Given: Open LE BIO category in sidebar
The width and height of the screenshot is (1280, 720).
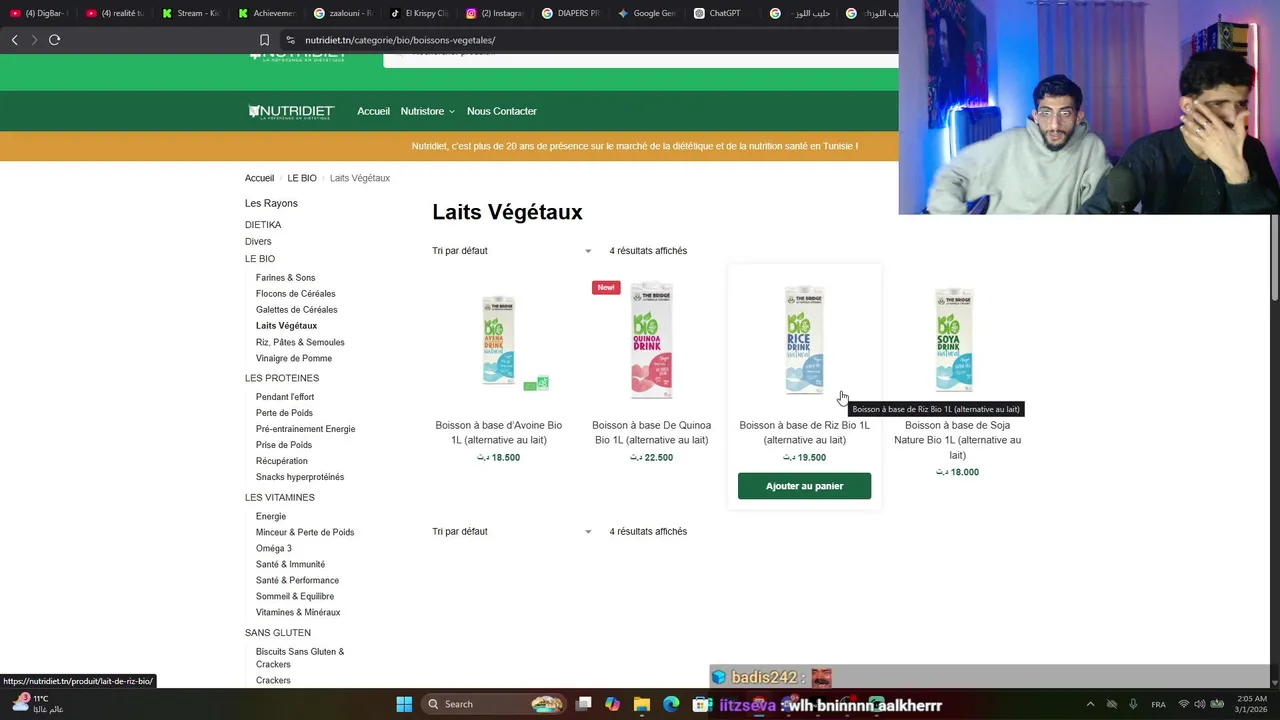Looking at the screenshot, I should tap(260, 259).
